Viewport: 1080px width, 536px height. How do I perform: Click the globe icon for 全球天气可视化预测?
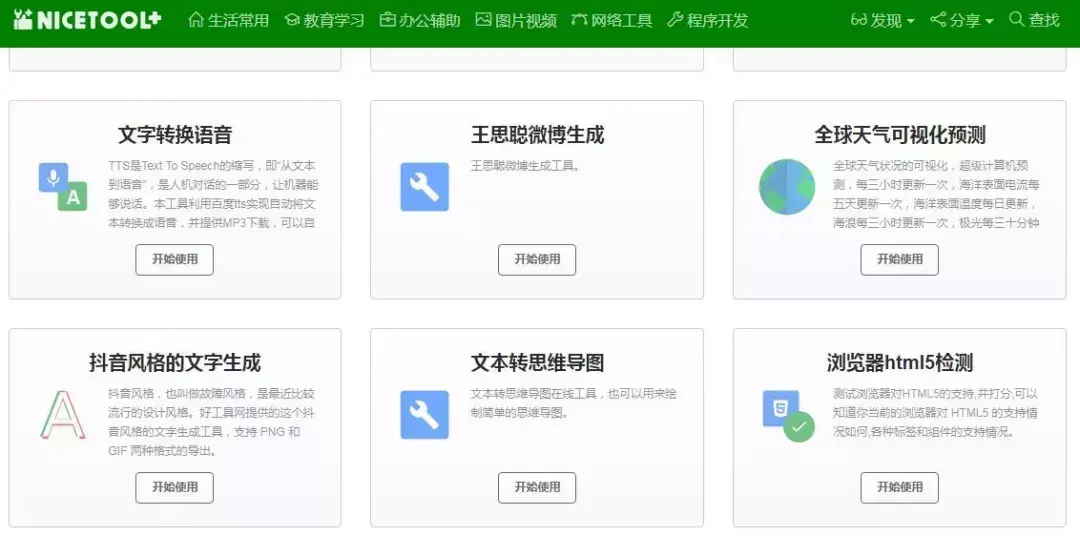point(787,187)
